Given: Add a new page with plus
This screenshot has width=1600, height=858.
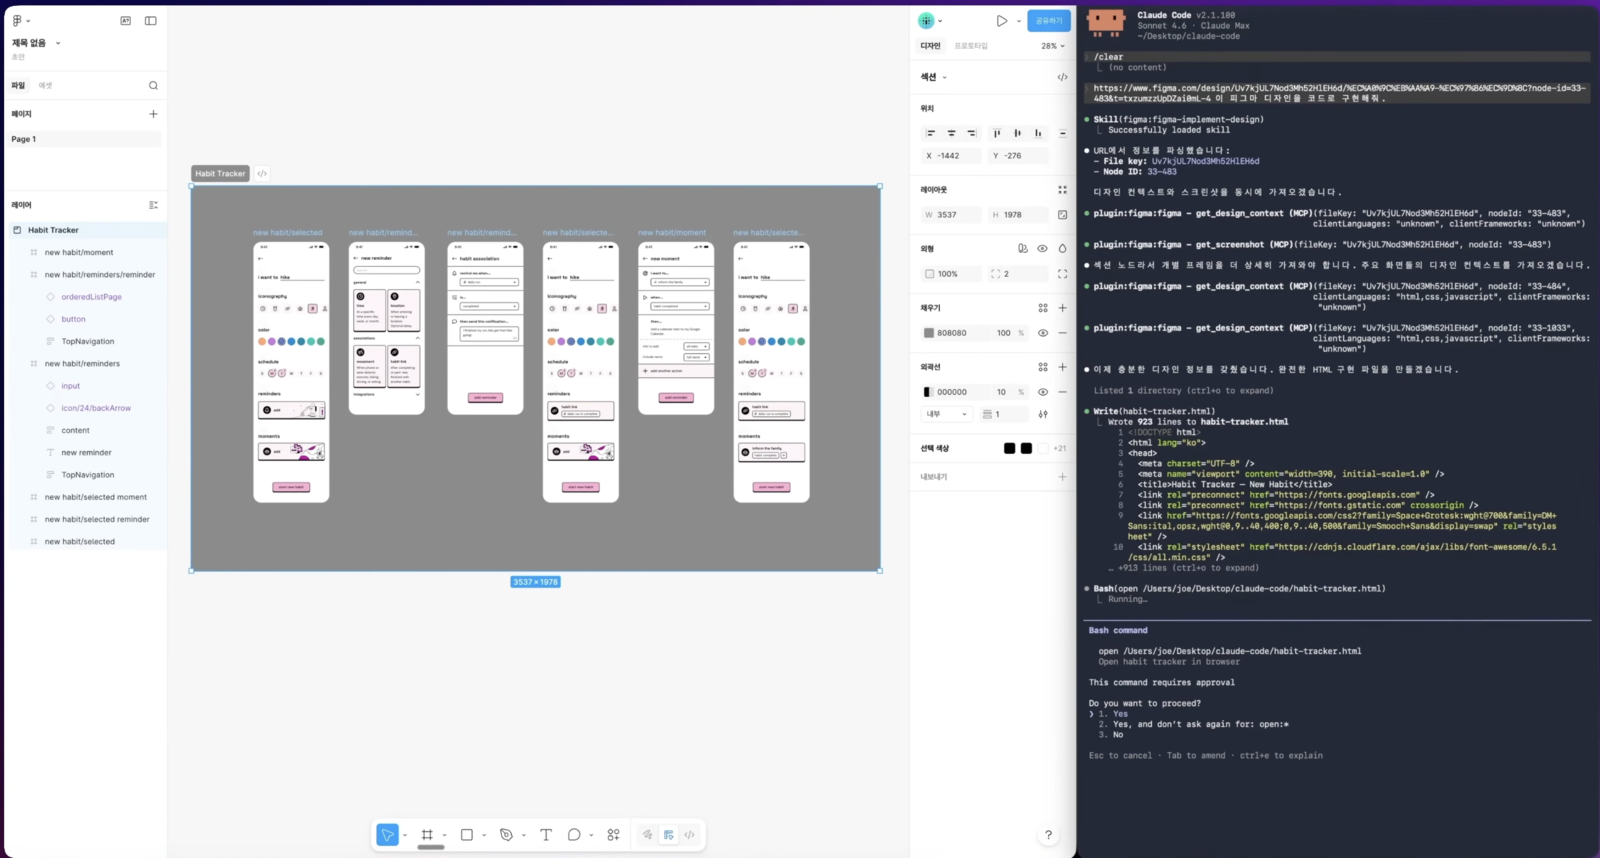Looking at the screenshot, I should click(153, 114).
